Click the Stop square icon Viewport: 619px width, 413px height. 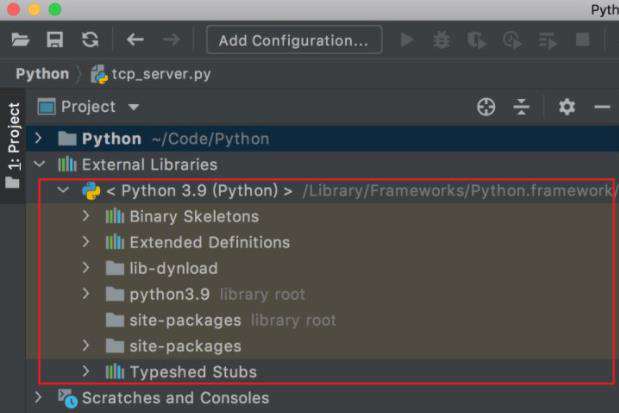coord(583,40)
